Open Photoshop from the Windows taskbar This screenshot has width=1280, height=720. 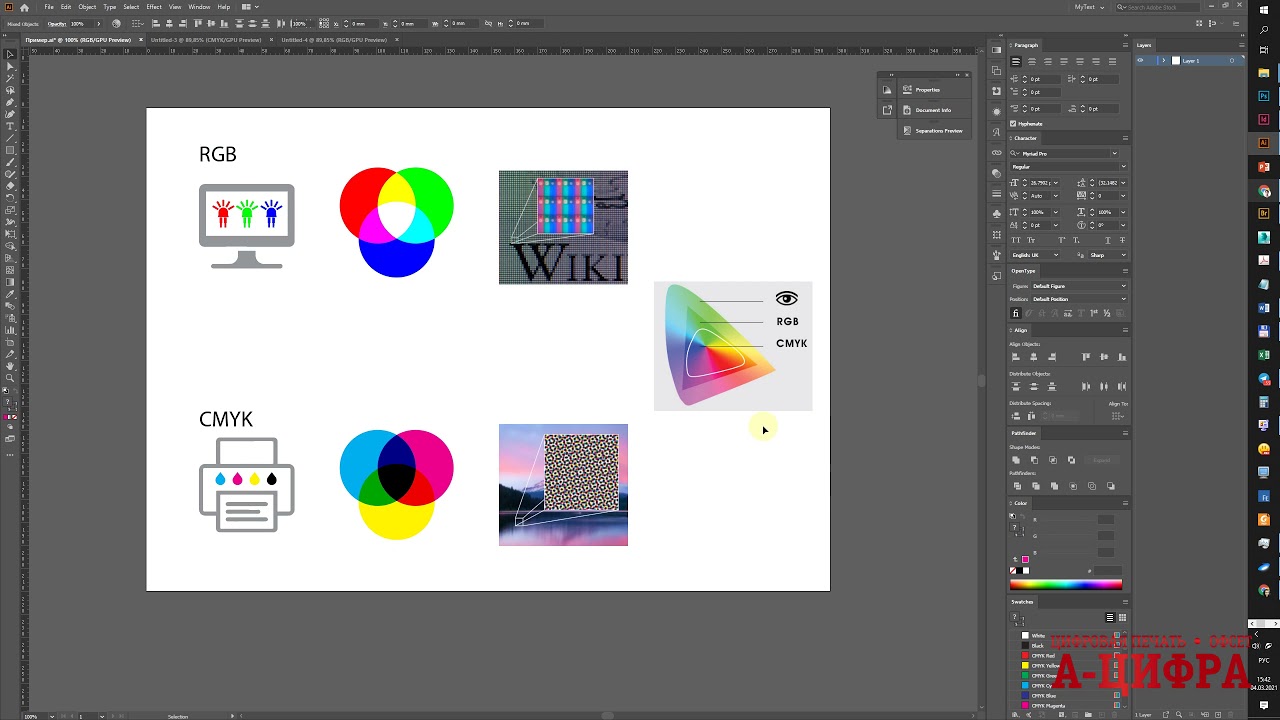point(1264,96)
